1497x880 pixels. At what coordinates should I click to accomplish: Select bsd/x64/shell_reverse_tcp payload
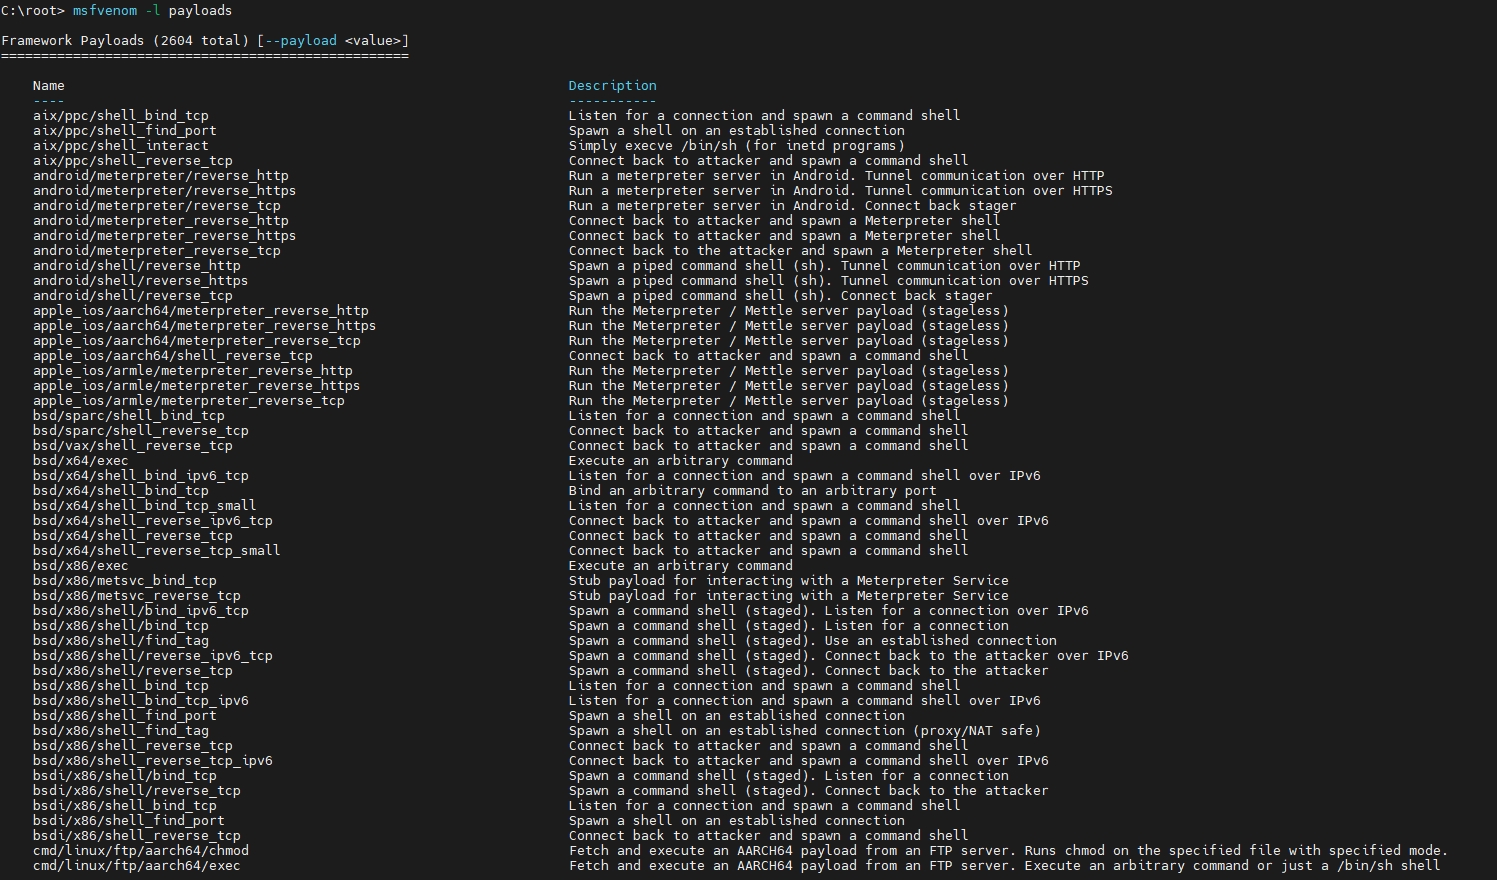coord(133,536)
